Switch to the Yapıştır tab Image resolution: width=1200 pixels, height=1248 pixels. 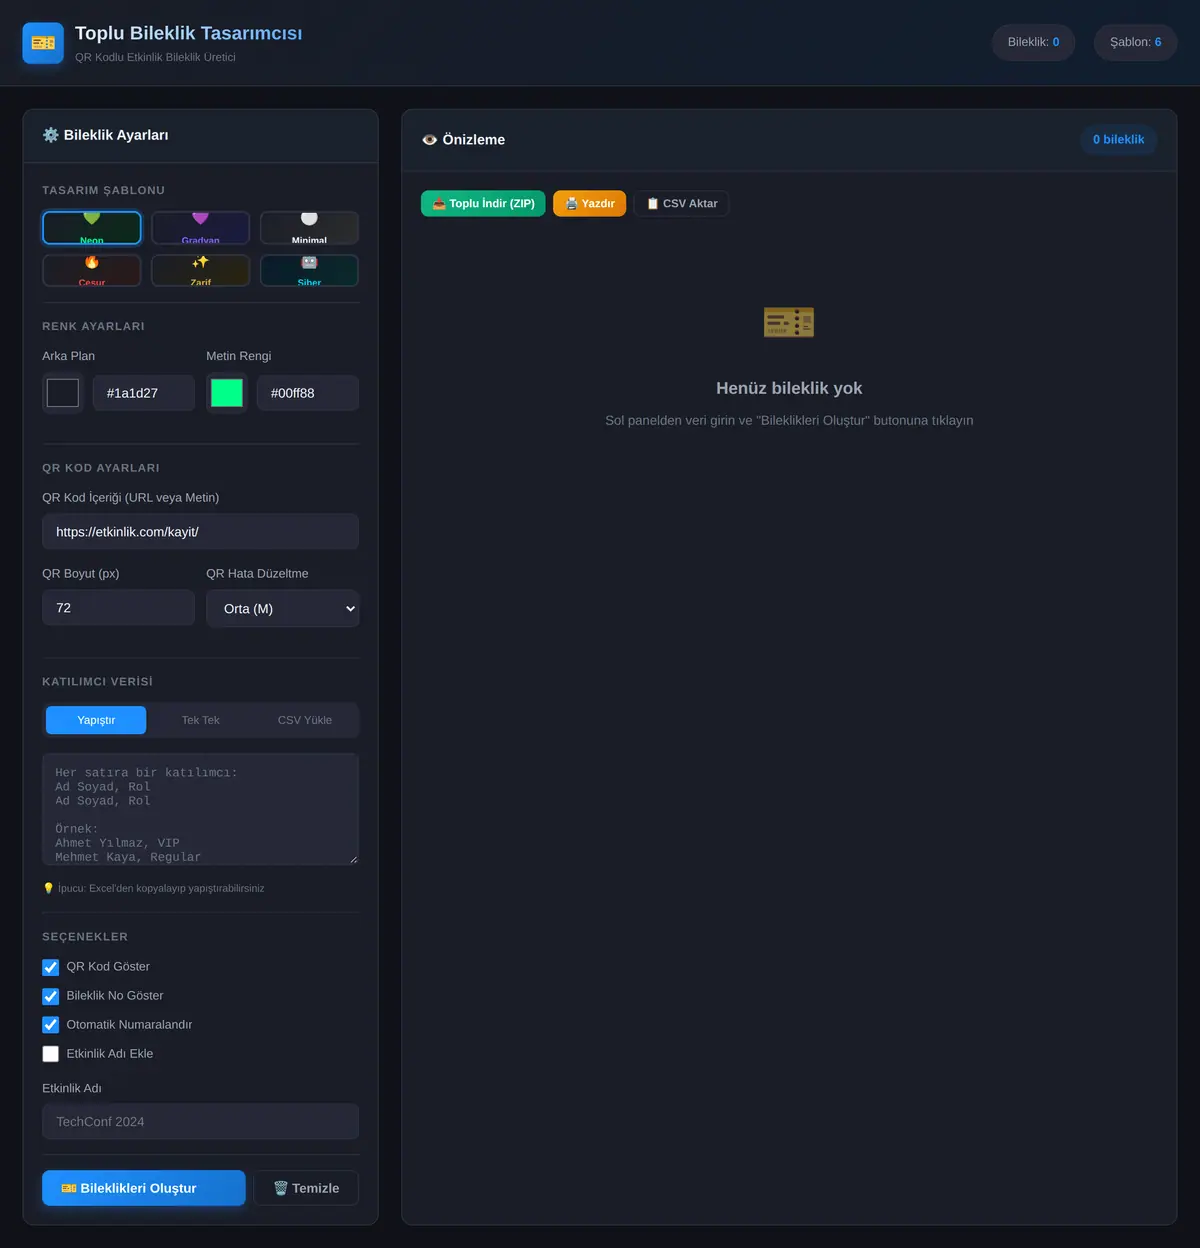click(96, 720)
